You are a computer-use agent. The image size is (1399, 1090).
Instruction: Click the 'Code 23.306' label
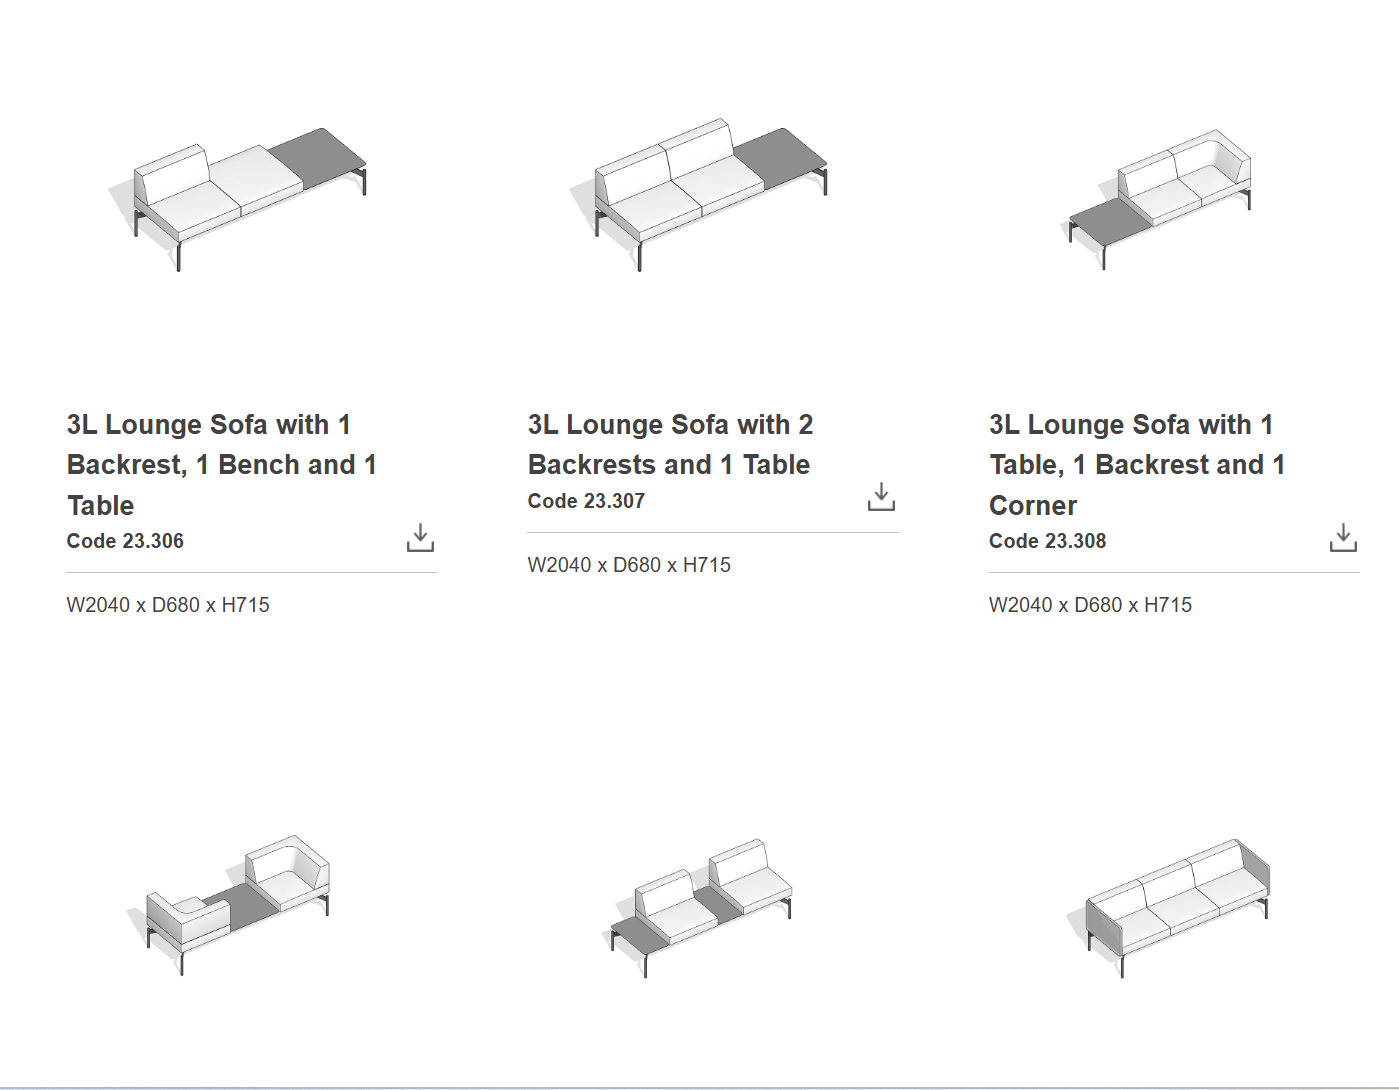(x=125, y=541)
